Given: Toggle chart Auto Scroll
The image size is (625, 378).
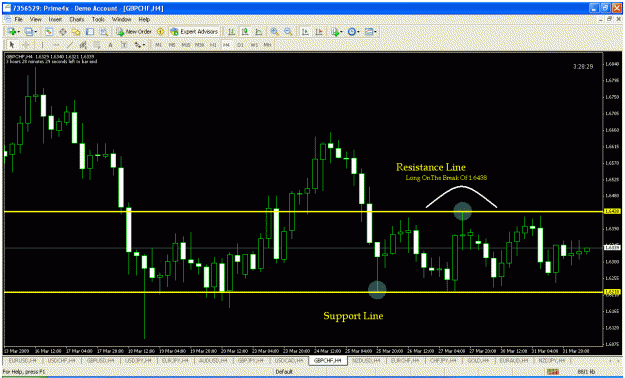Looking at the screenshot, I should click(x=305, y=32).
